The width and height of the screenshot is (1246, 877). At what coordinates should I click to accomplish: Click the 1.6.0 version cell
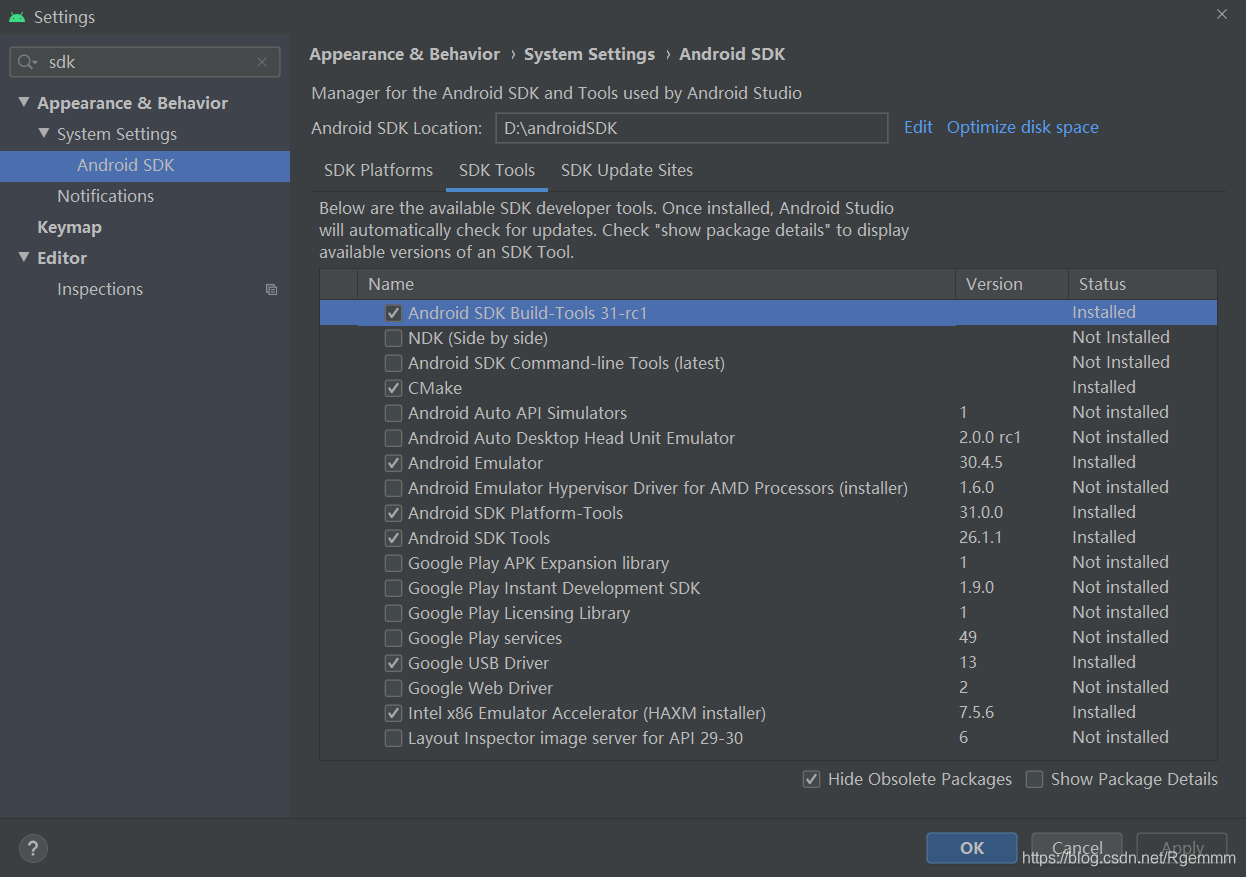tap(977, 488)
